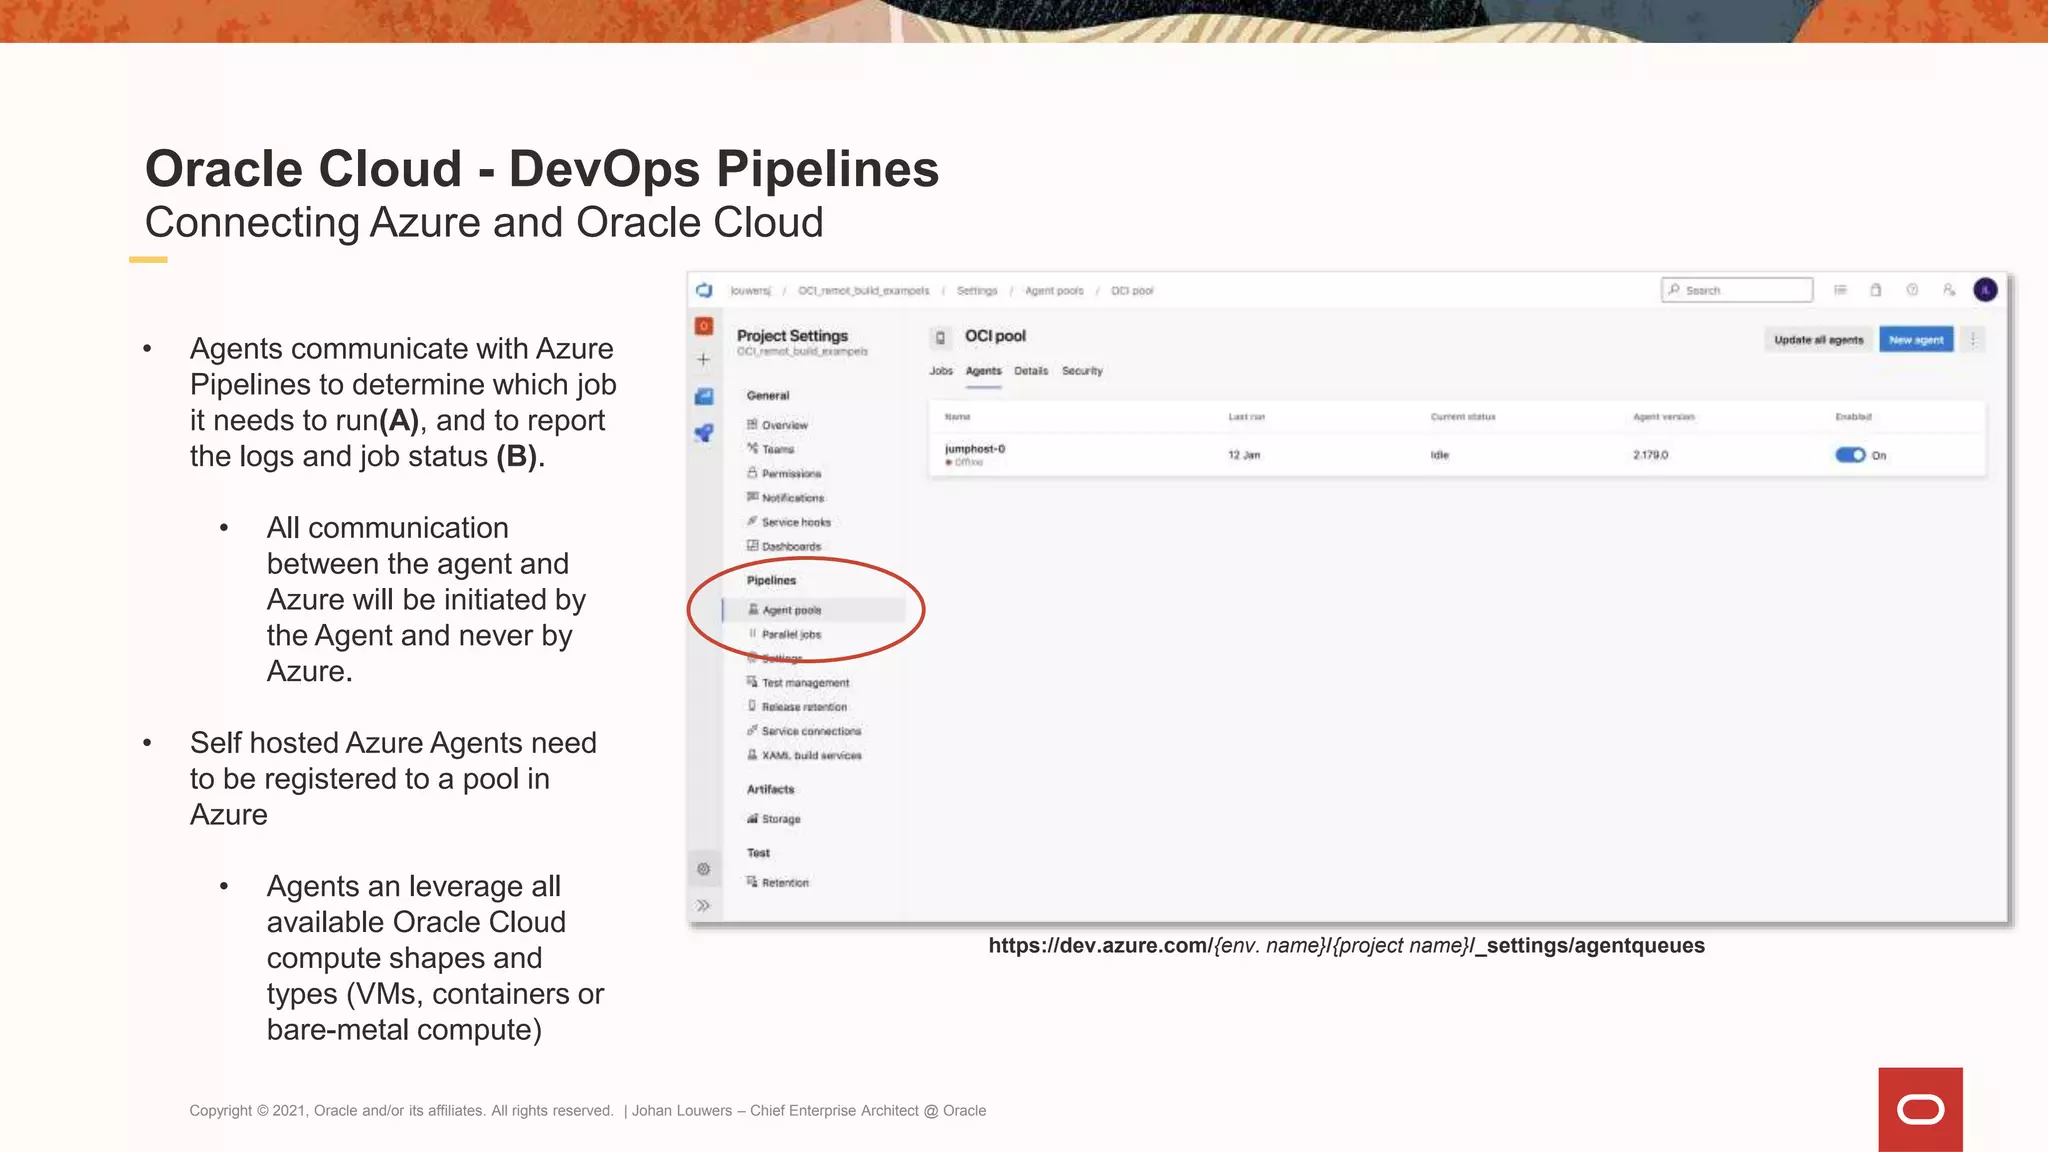This screenshot has height=1152, width=2048.
Task: Click agent version value 2.179.0
Action: [x=1651, y=455]
